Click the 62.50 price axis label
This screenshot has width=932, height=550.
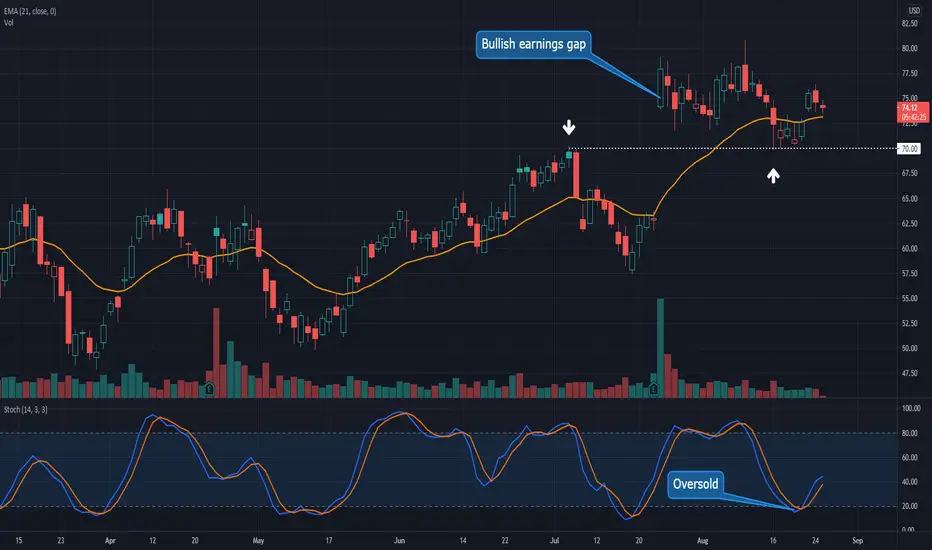click(909, 224)
